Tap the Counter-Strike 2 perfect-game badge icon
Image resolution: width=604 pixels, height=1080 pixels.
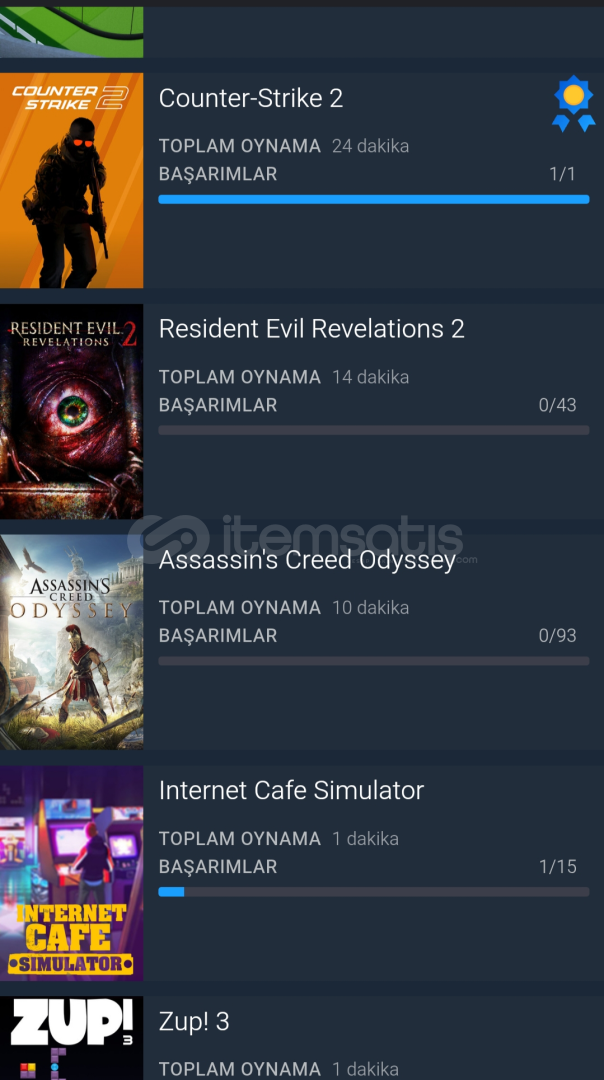click(x=573, y=103)
